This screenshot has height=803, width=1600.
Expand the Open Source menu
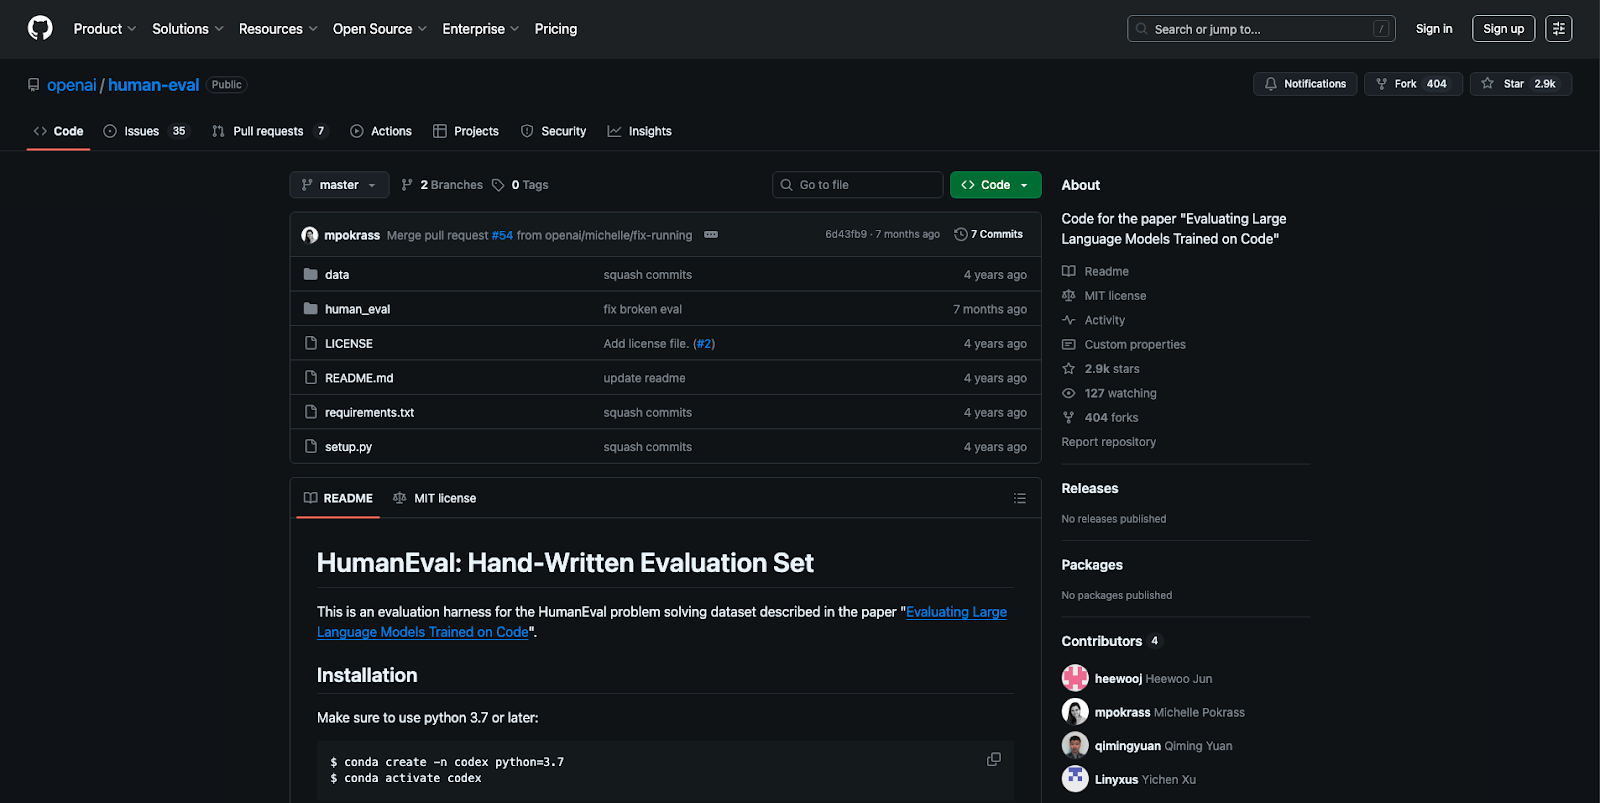click(380, 29)
